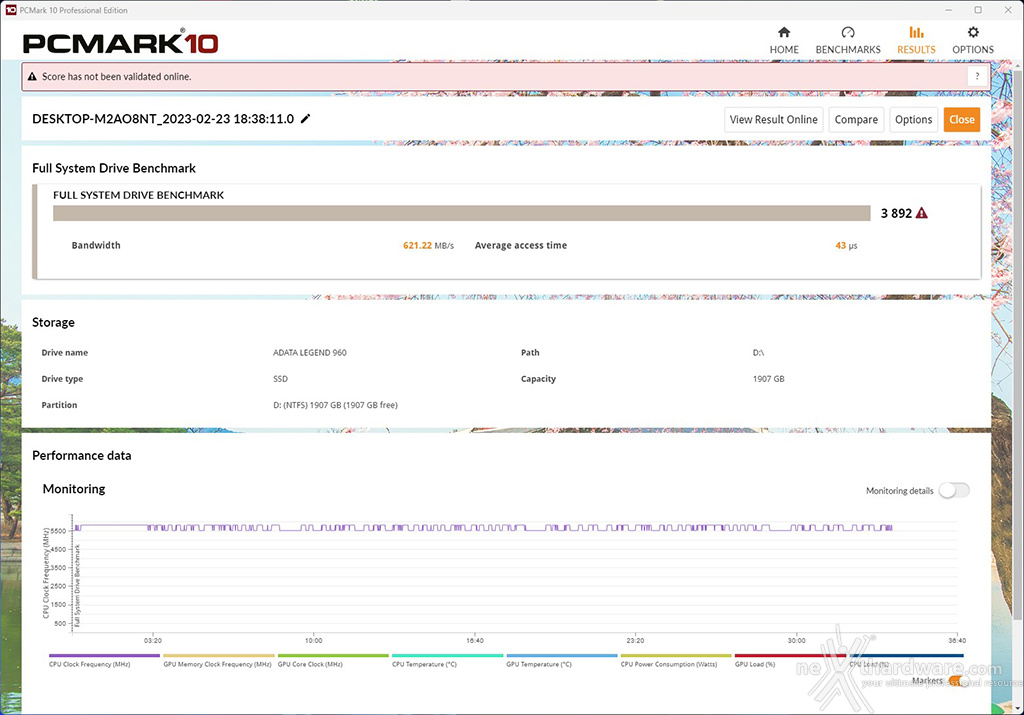The width and height of the screenshot is (1024, 715).
Task: Click View Result Online button
Action: 773,119
